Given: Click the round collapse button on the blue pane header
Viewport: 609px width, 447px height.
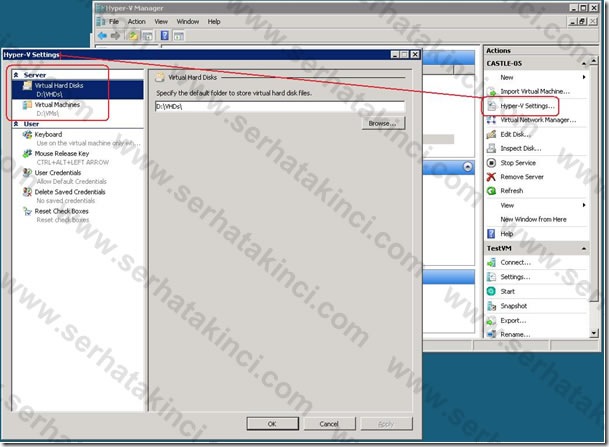Looking at the screenshot, I should tap(468, 167).
